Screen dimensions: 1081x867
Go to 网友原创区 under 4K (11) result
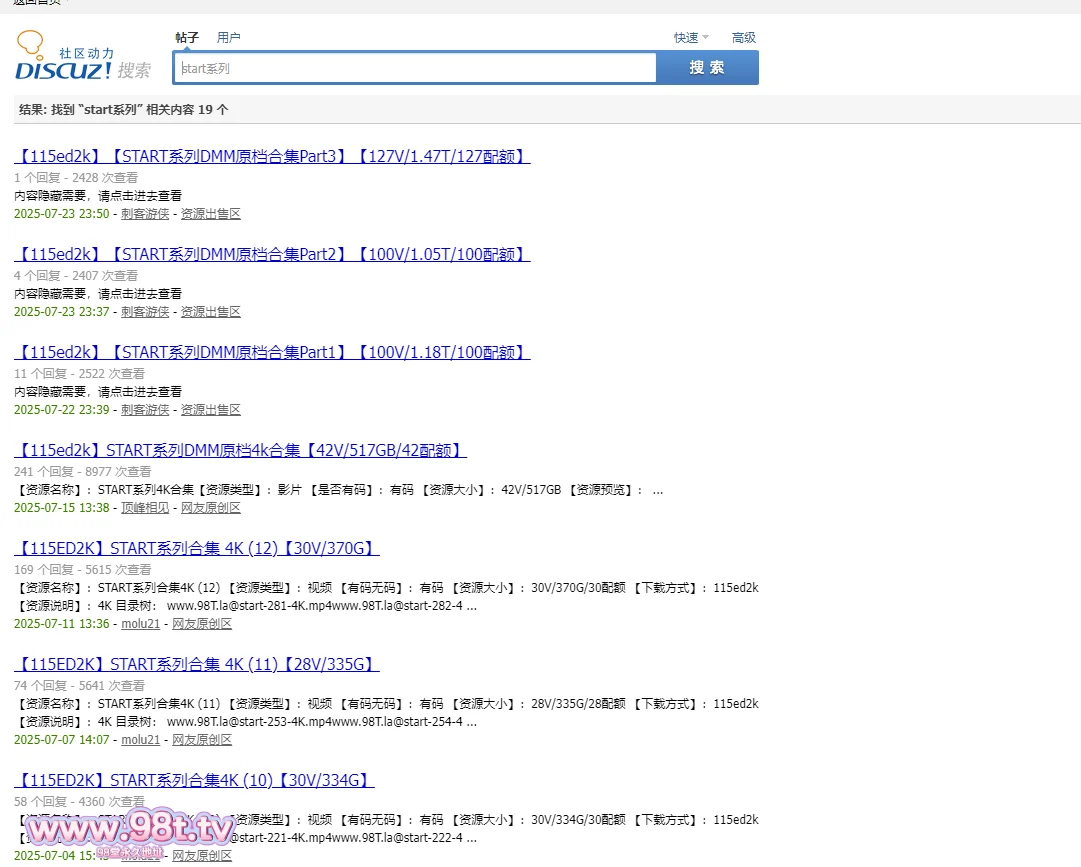pyautogui.click(x=202, y=740)
